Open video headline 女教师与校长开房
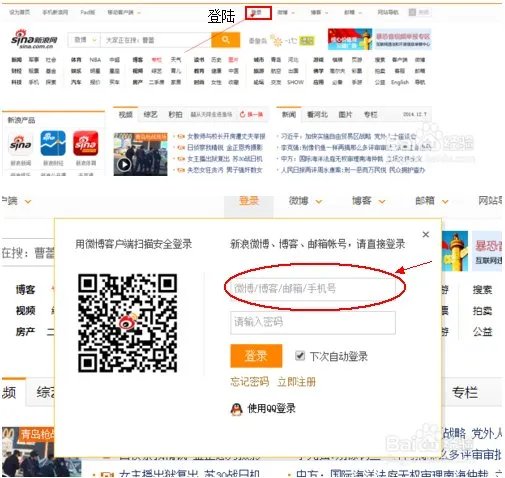Viewport: 505px width, 478px height. pos(226,136)
